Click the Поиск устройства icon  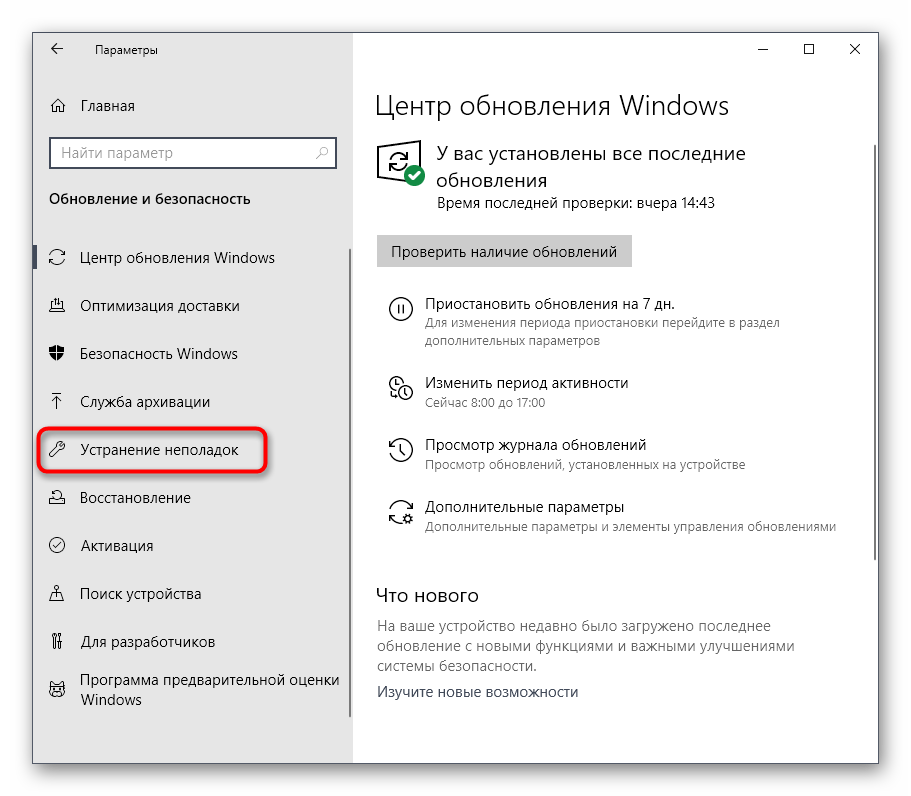pos(57,593)
